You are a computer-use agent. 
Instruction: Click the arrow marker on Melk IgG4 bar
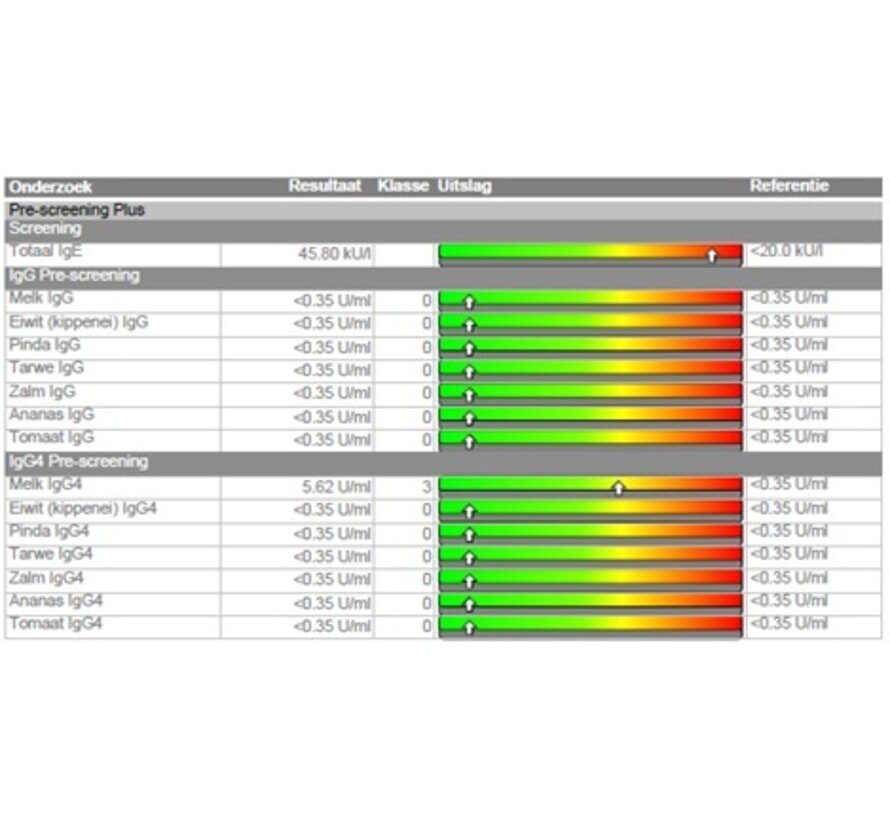pos(619,488)
